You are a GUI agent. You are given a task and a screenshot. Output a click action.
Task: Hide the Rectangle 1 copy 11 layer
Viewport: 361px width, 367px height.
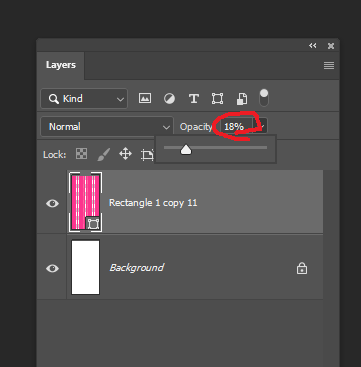coord(52,203)
